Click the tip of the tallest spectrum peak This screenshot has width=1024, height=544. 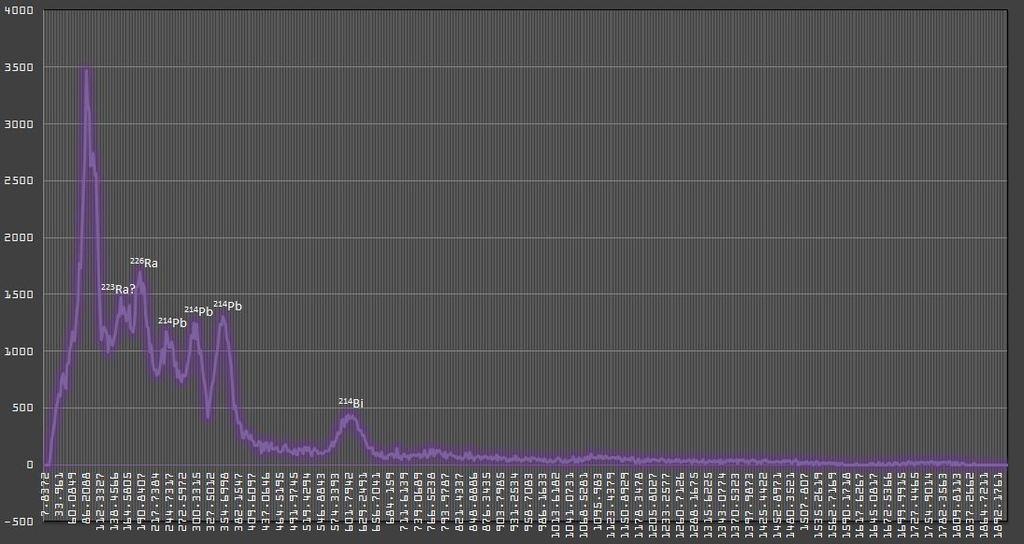tap(86, 70)
